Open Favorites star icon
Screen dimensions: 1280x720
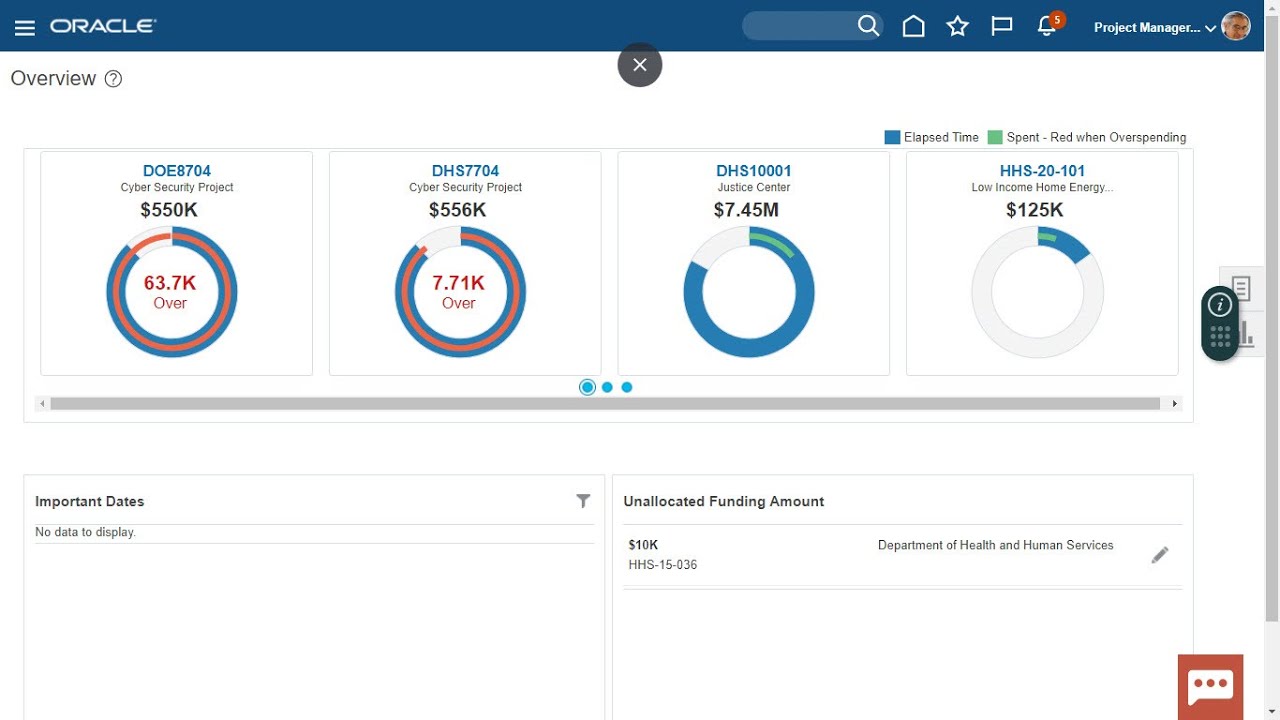pyautogui.click(x=958, y=26)
